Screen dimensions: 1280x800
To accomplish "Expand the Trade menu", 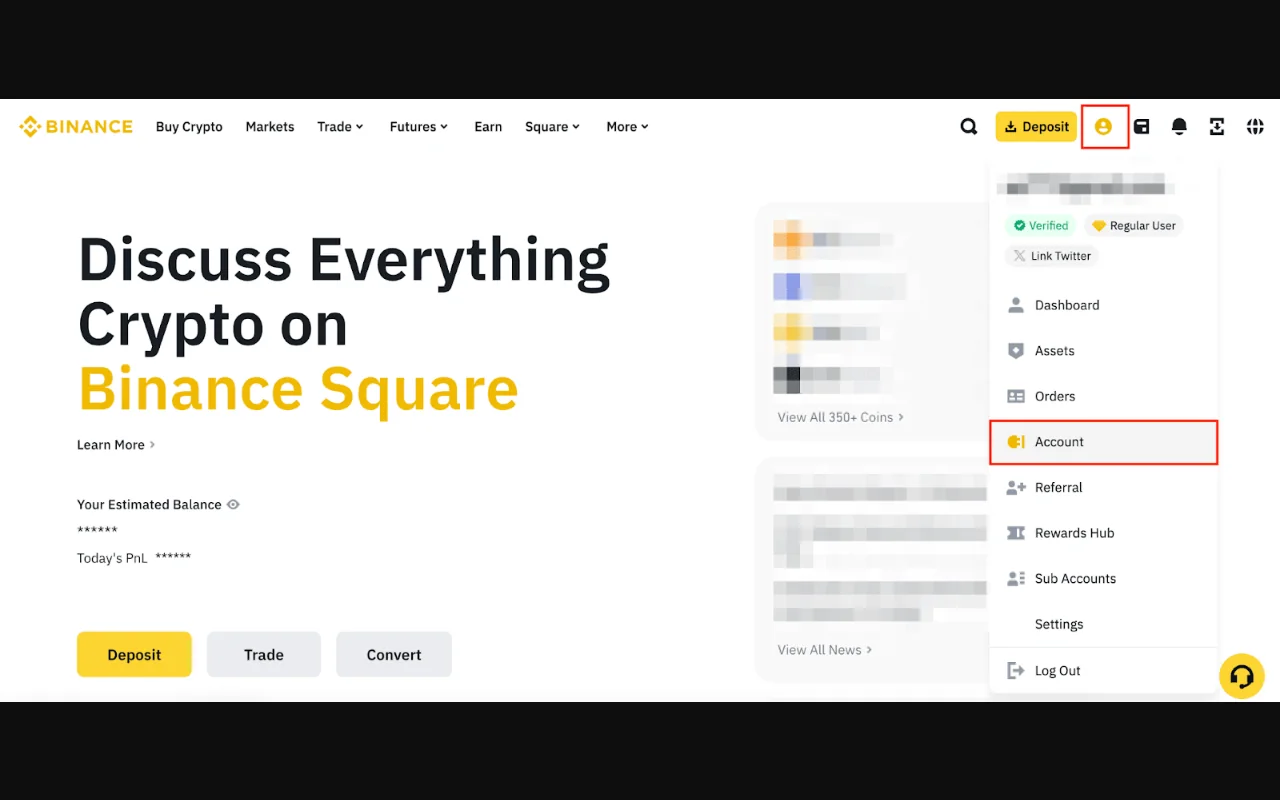I will click(x=340, y=127).
